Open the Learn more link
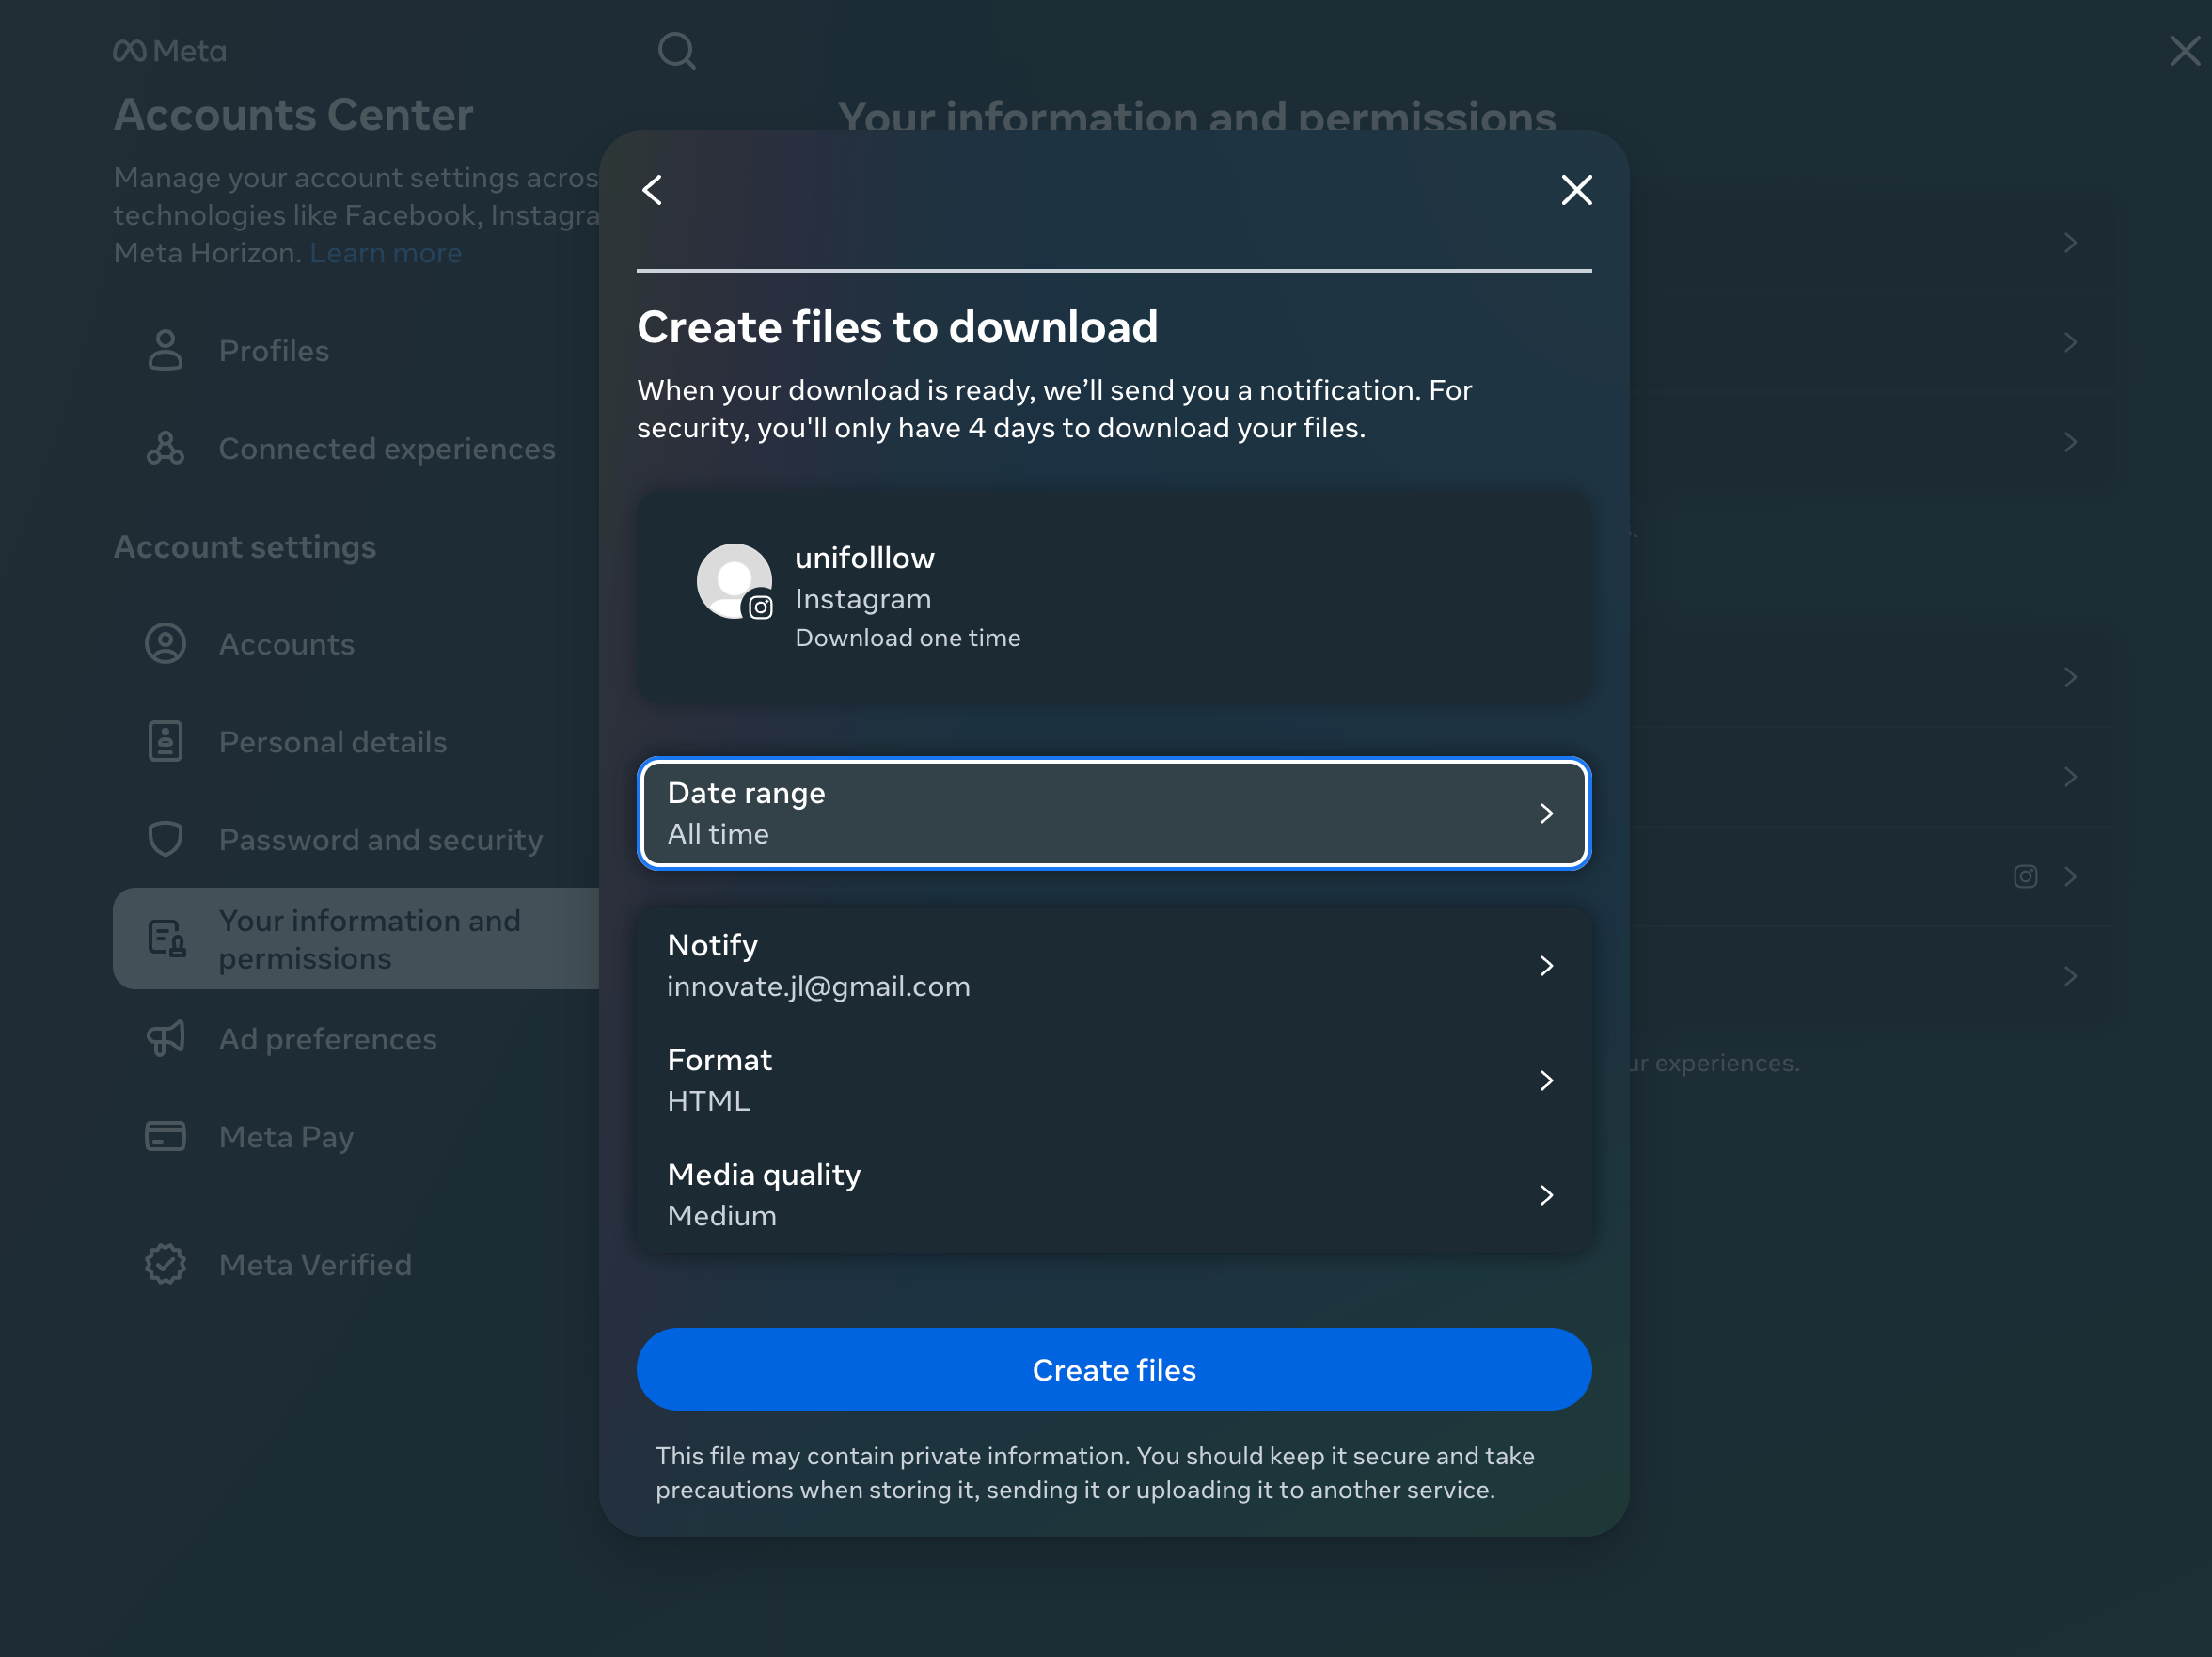Screen dimensions: 2212x1657 pos(386,253)
